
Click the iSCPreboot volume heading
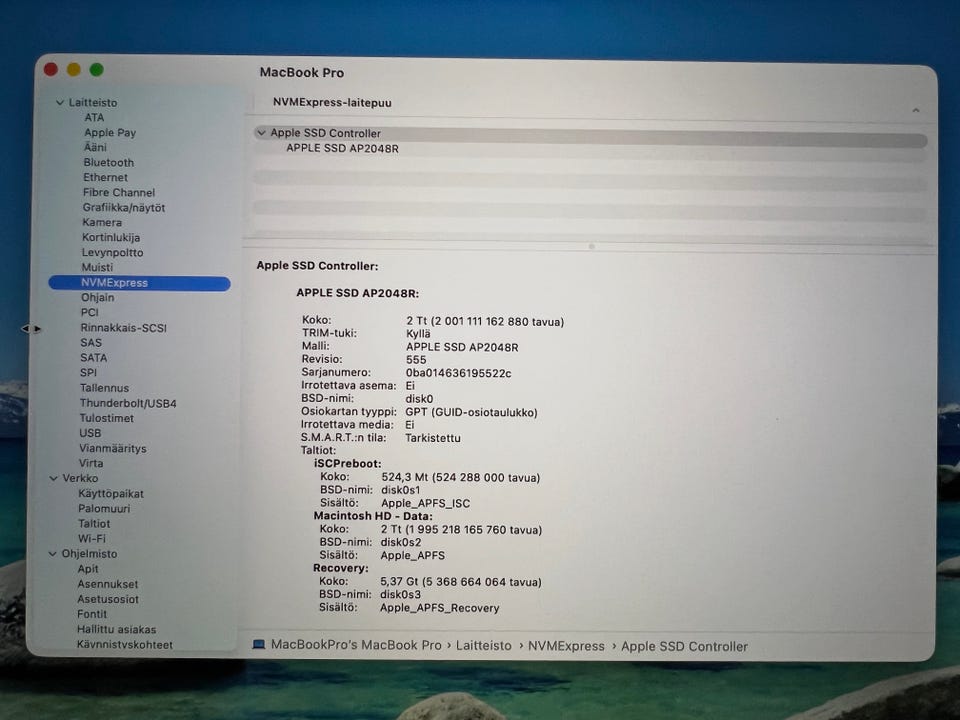pyautogui.click(x=347, y=464)
